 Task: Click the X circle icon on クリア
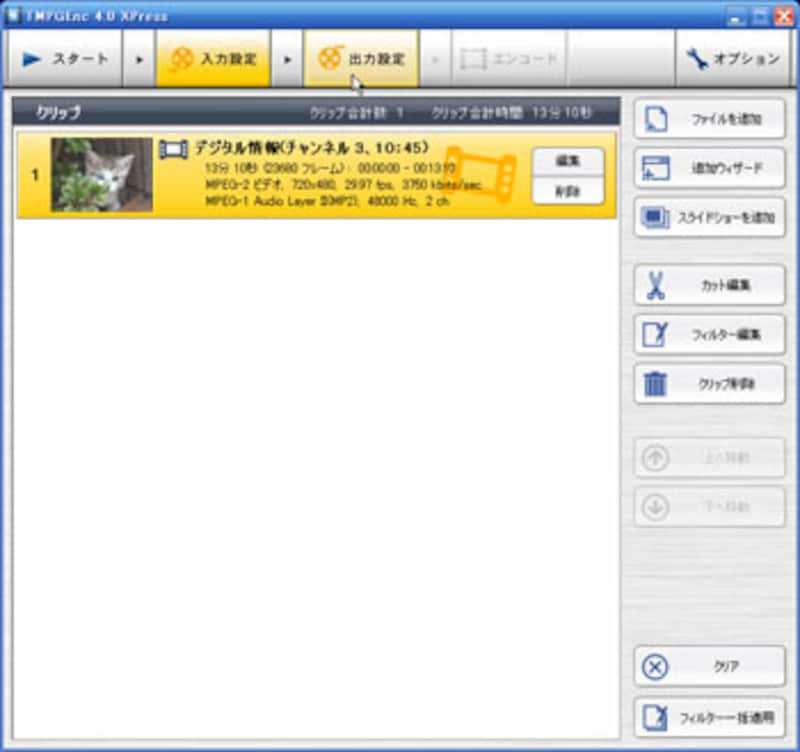655,667
